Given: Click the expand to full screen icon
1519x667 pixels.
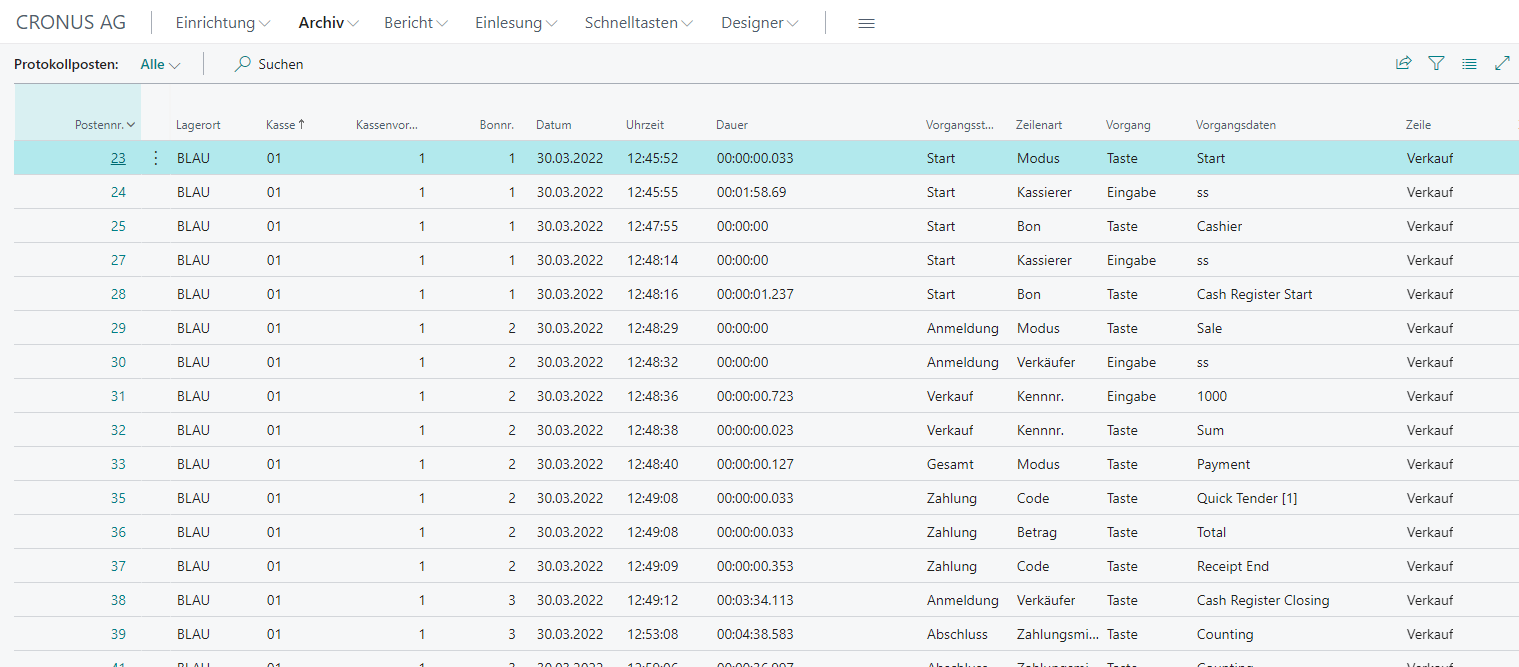Looking at the screenshot, I should (1501, 64).
